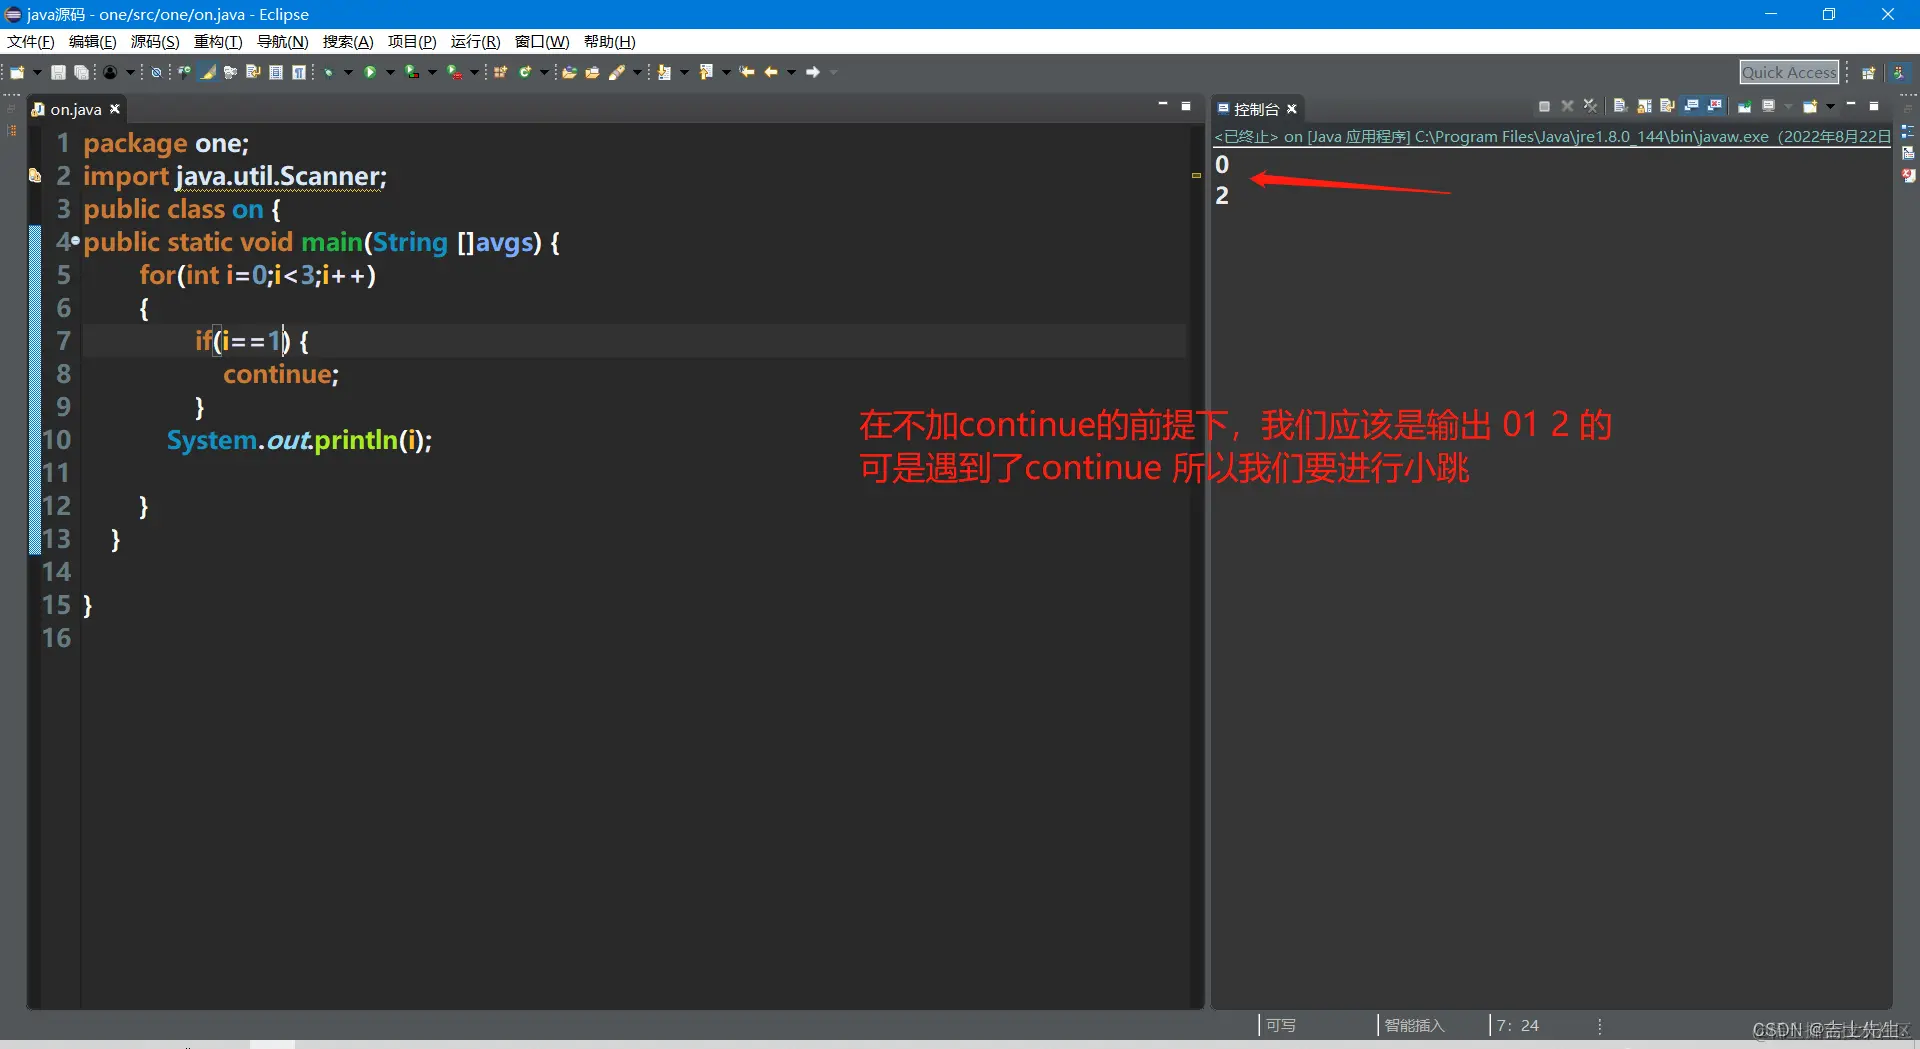Image resolution: width=1920 pixels, height=1049 pixels.
Task: Close the on.java editor tab
Action: (x=115, y=109)
